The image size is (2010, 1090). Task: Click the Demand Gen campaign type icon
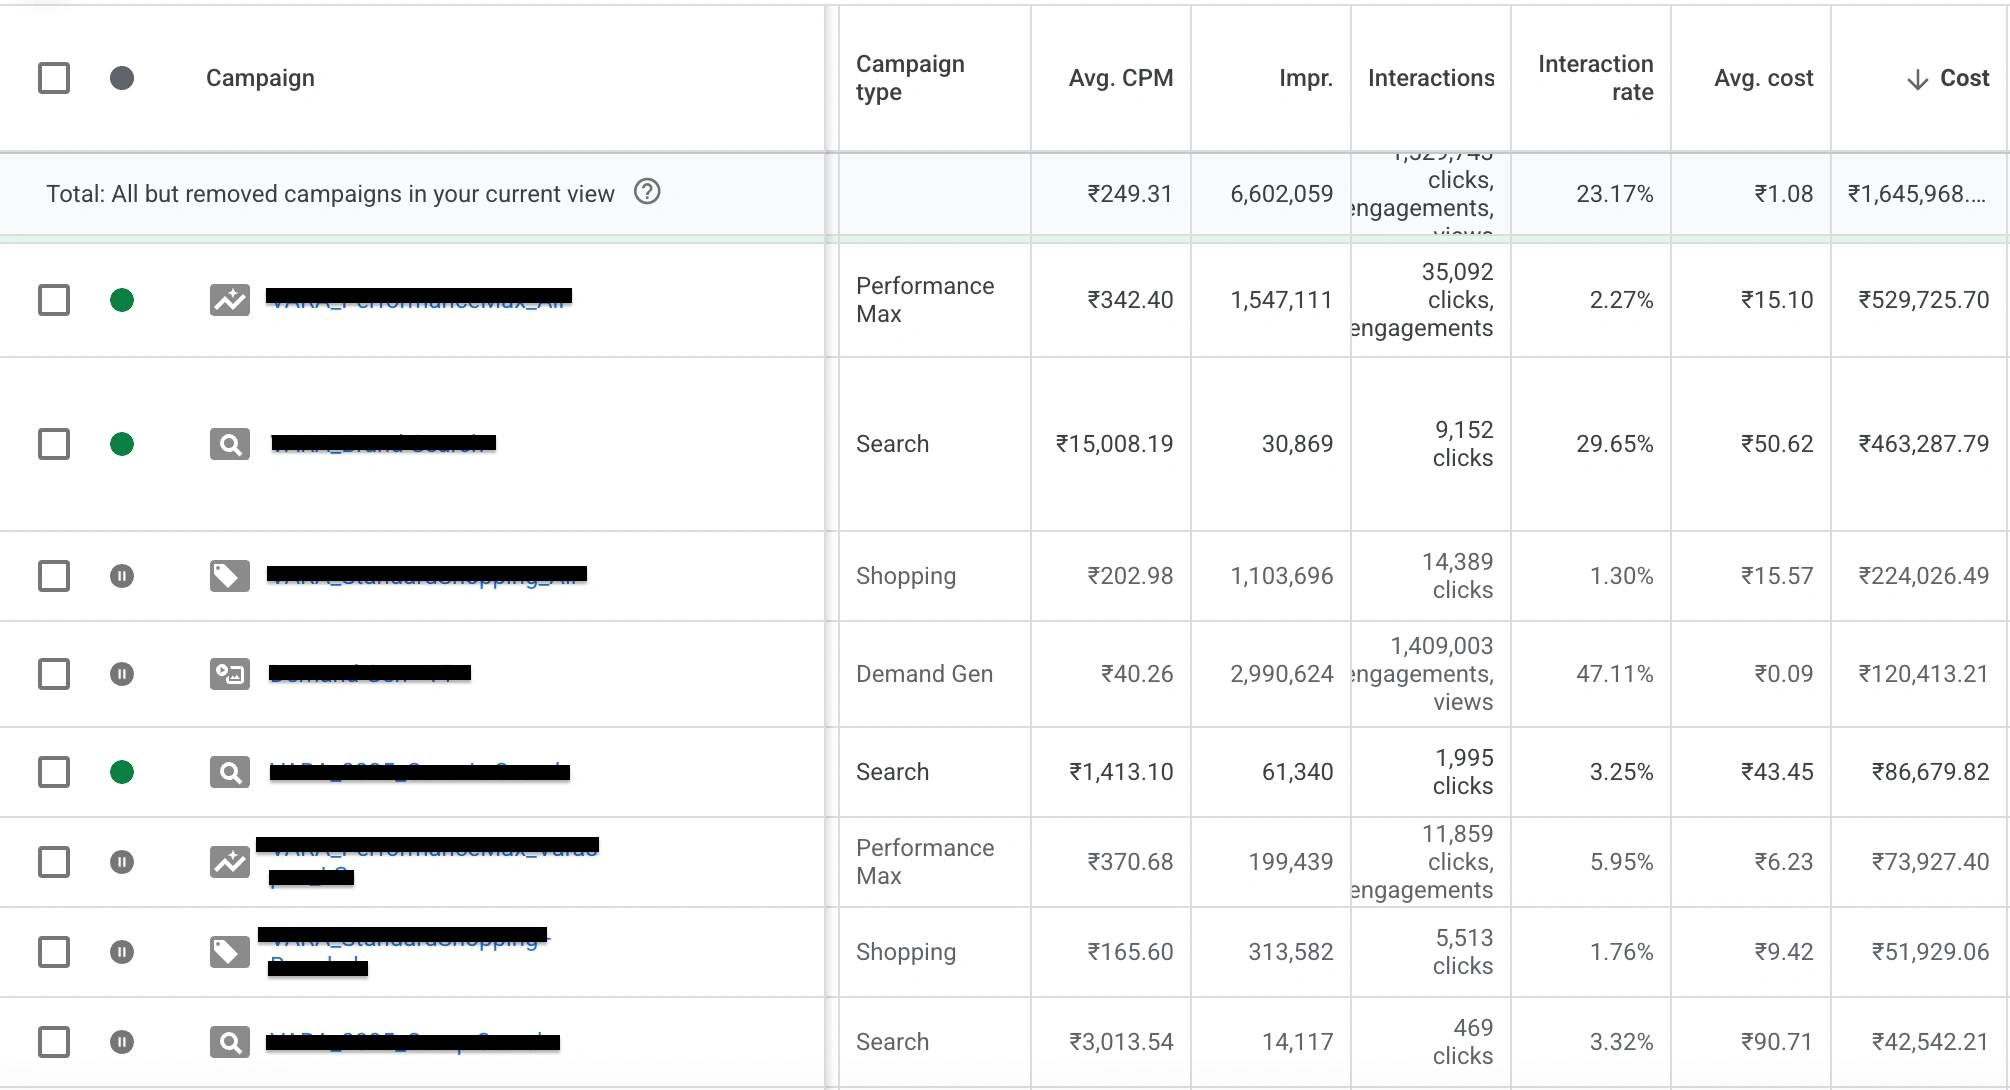coord(229,674)
